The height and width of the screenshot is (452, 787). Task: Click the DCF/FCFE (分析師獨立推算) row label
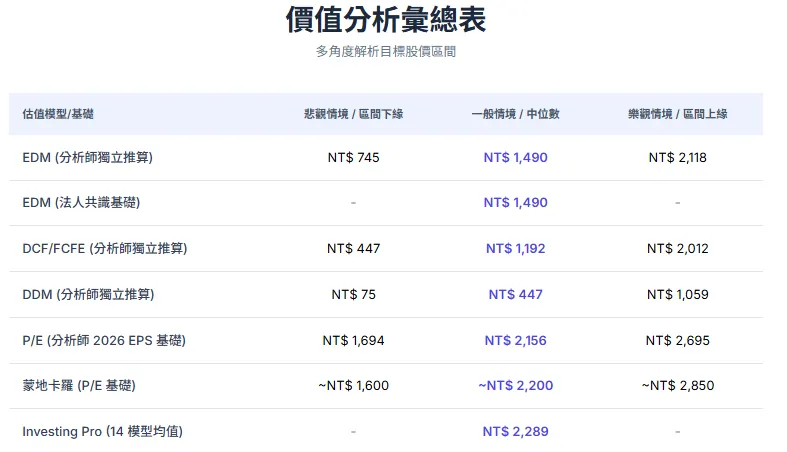(105, 248)
